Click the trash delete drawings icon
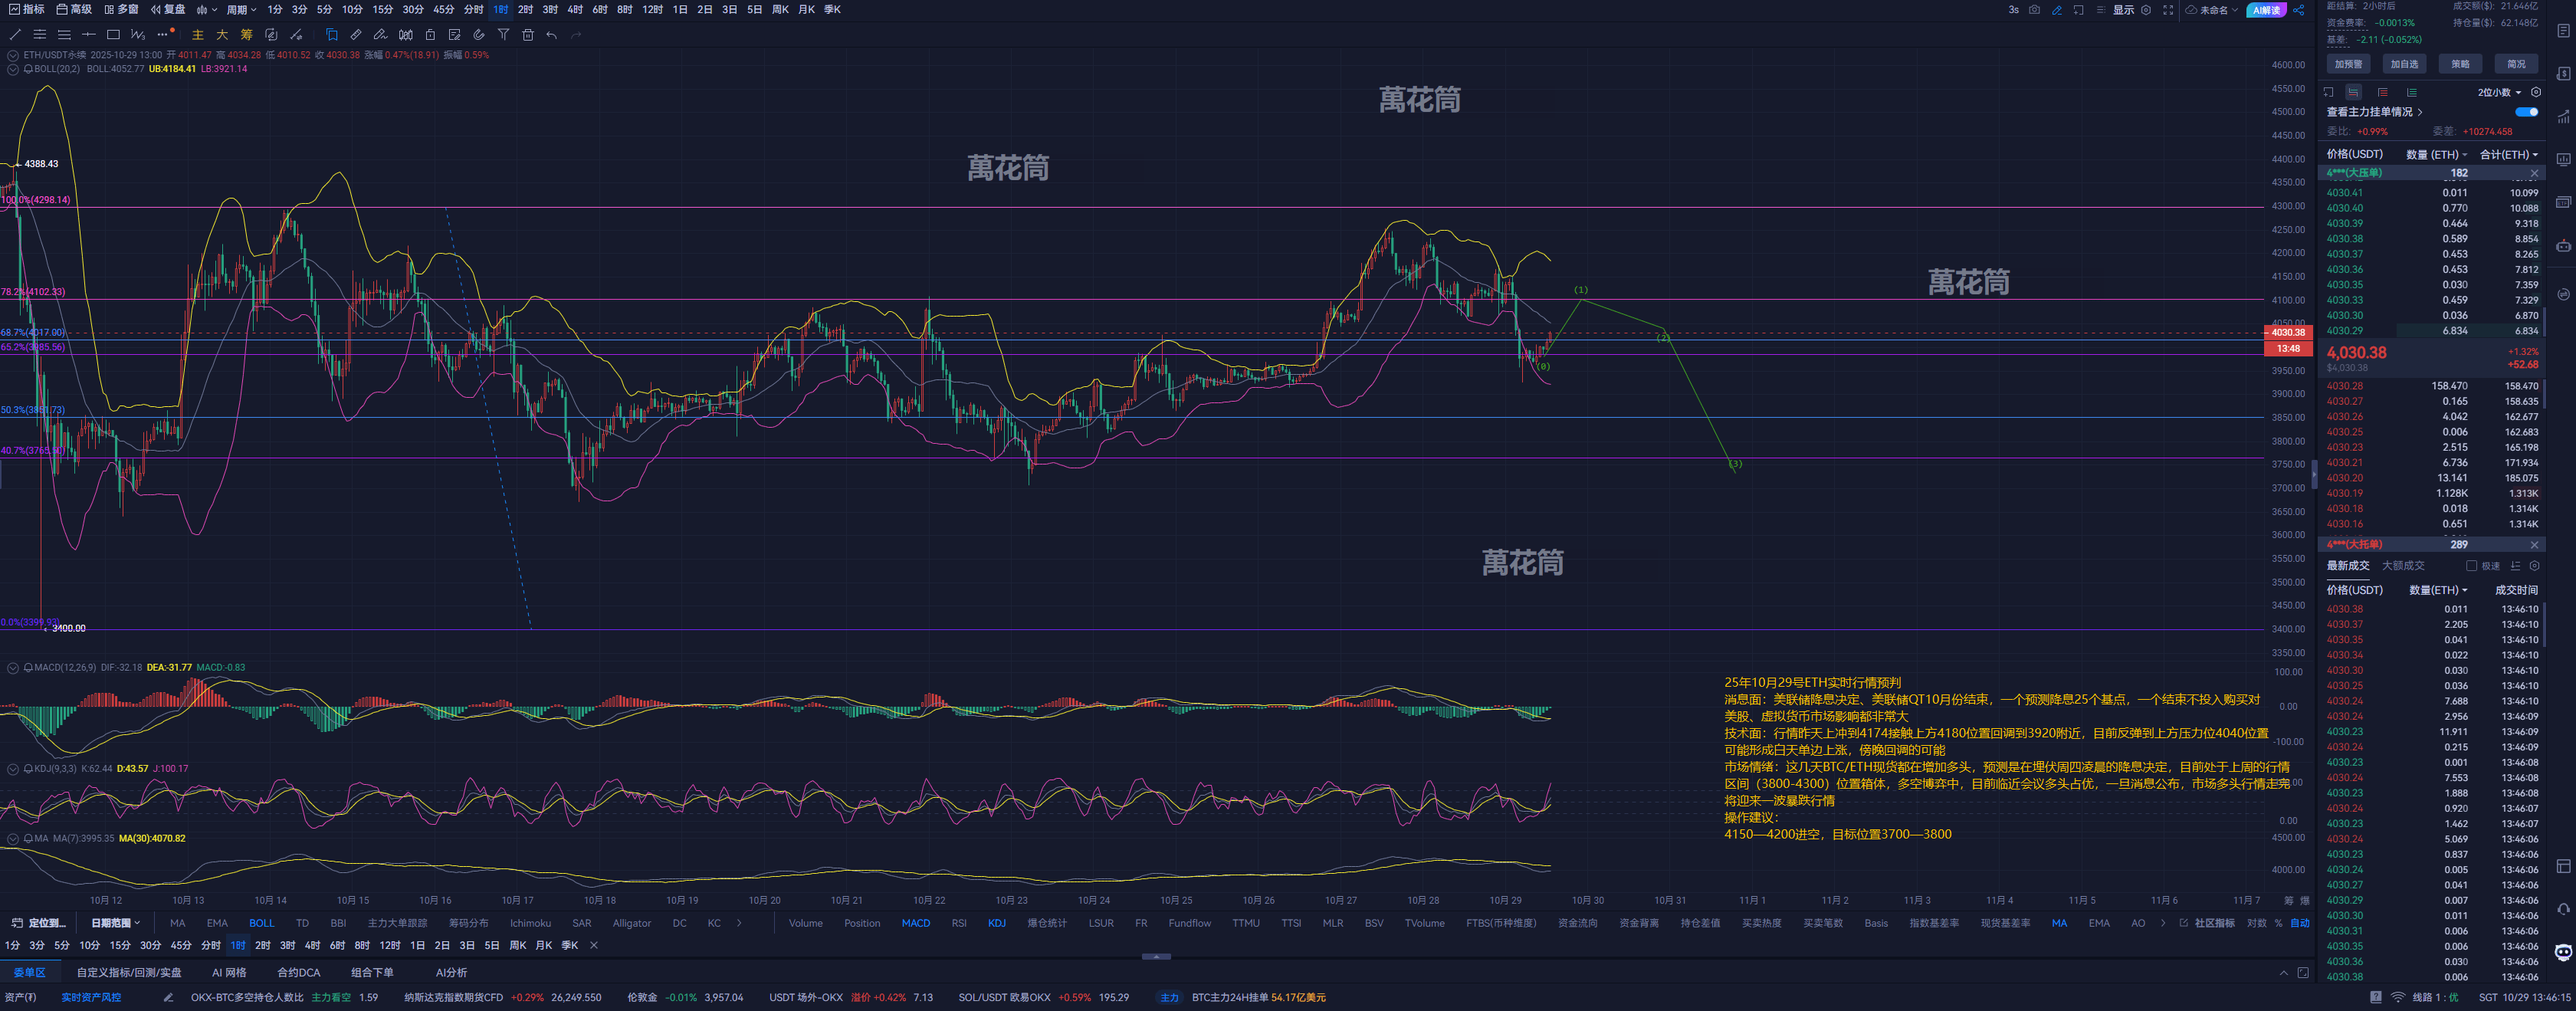 pyautogui.click(x=528, y=35)
